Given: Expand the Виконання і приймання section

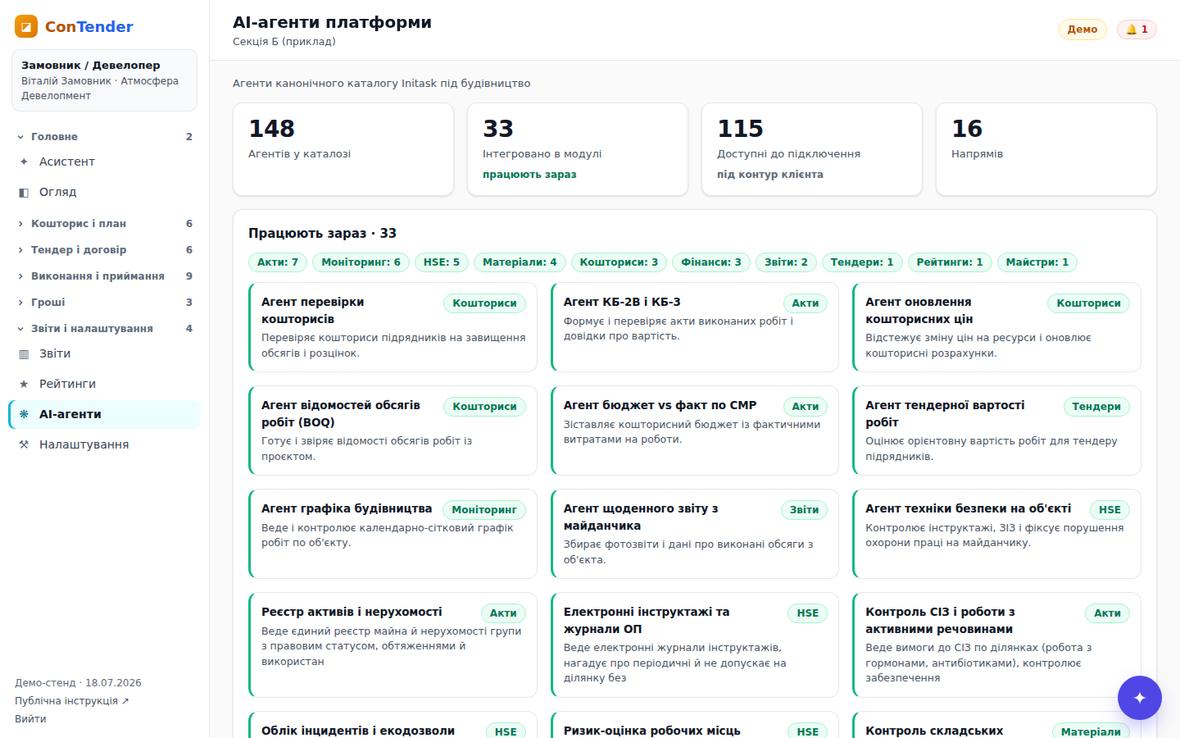Looking at the screenshot, I should (105, 276).
